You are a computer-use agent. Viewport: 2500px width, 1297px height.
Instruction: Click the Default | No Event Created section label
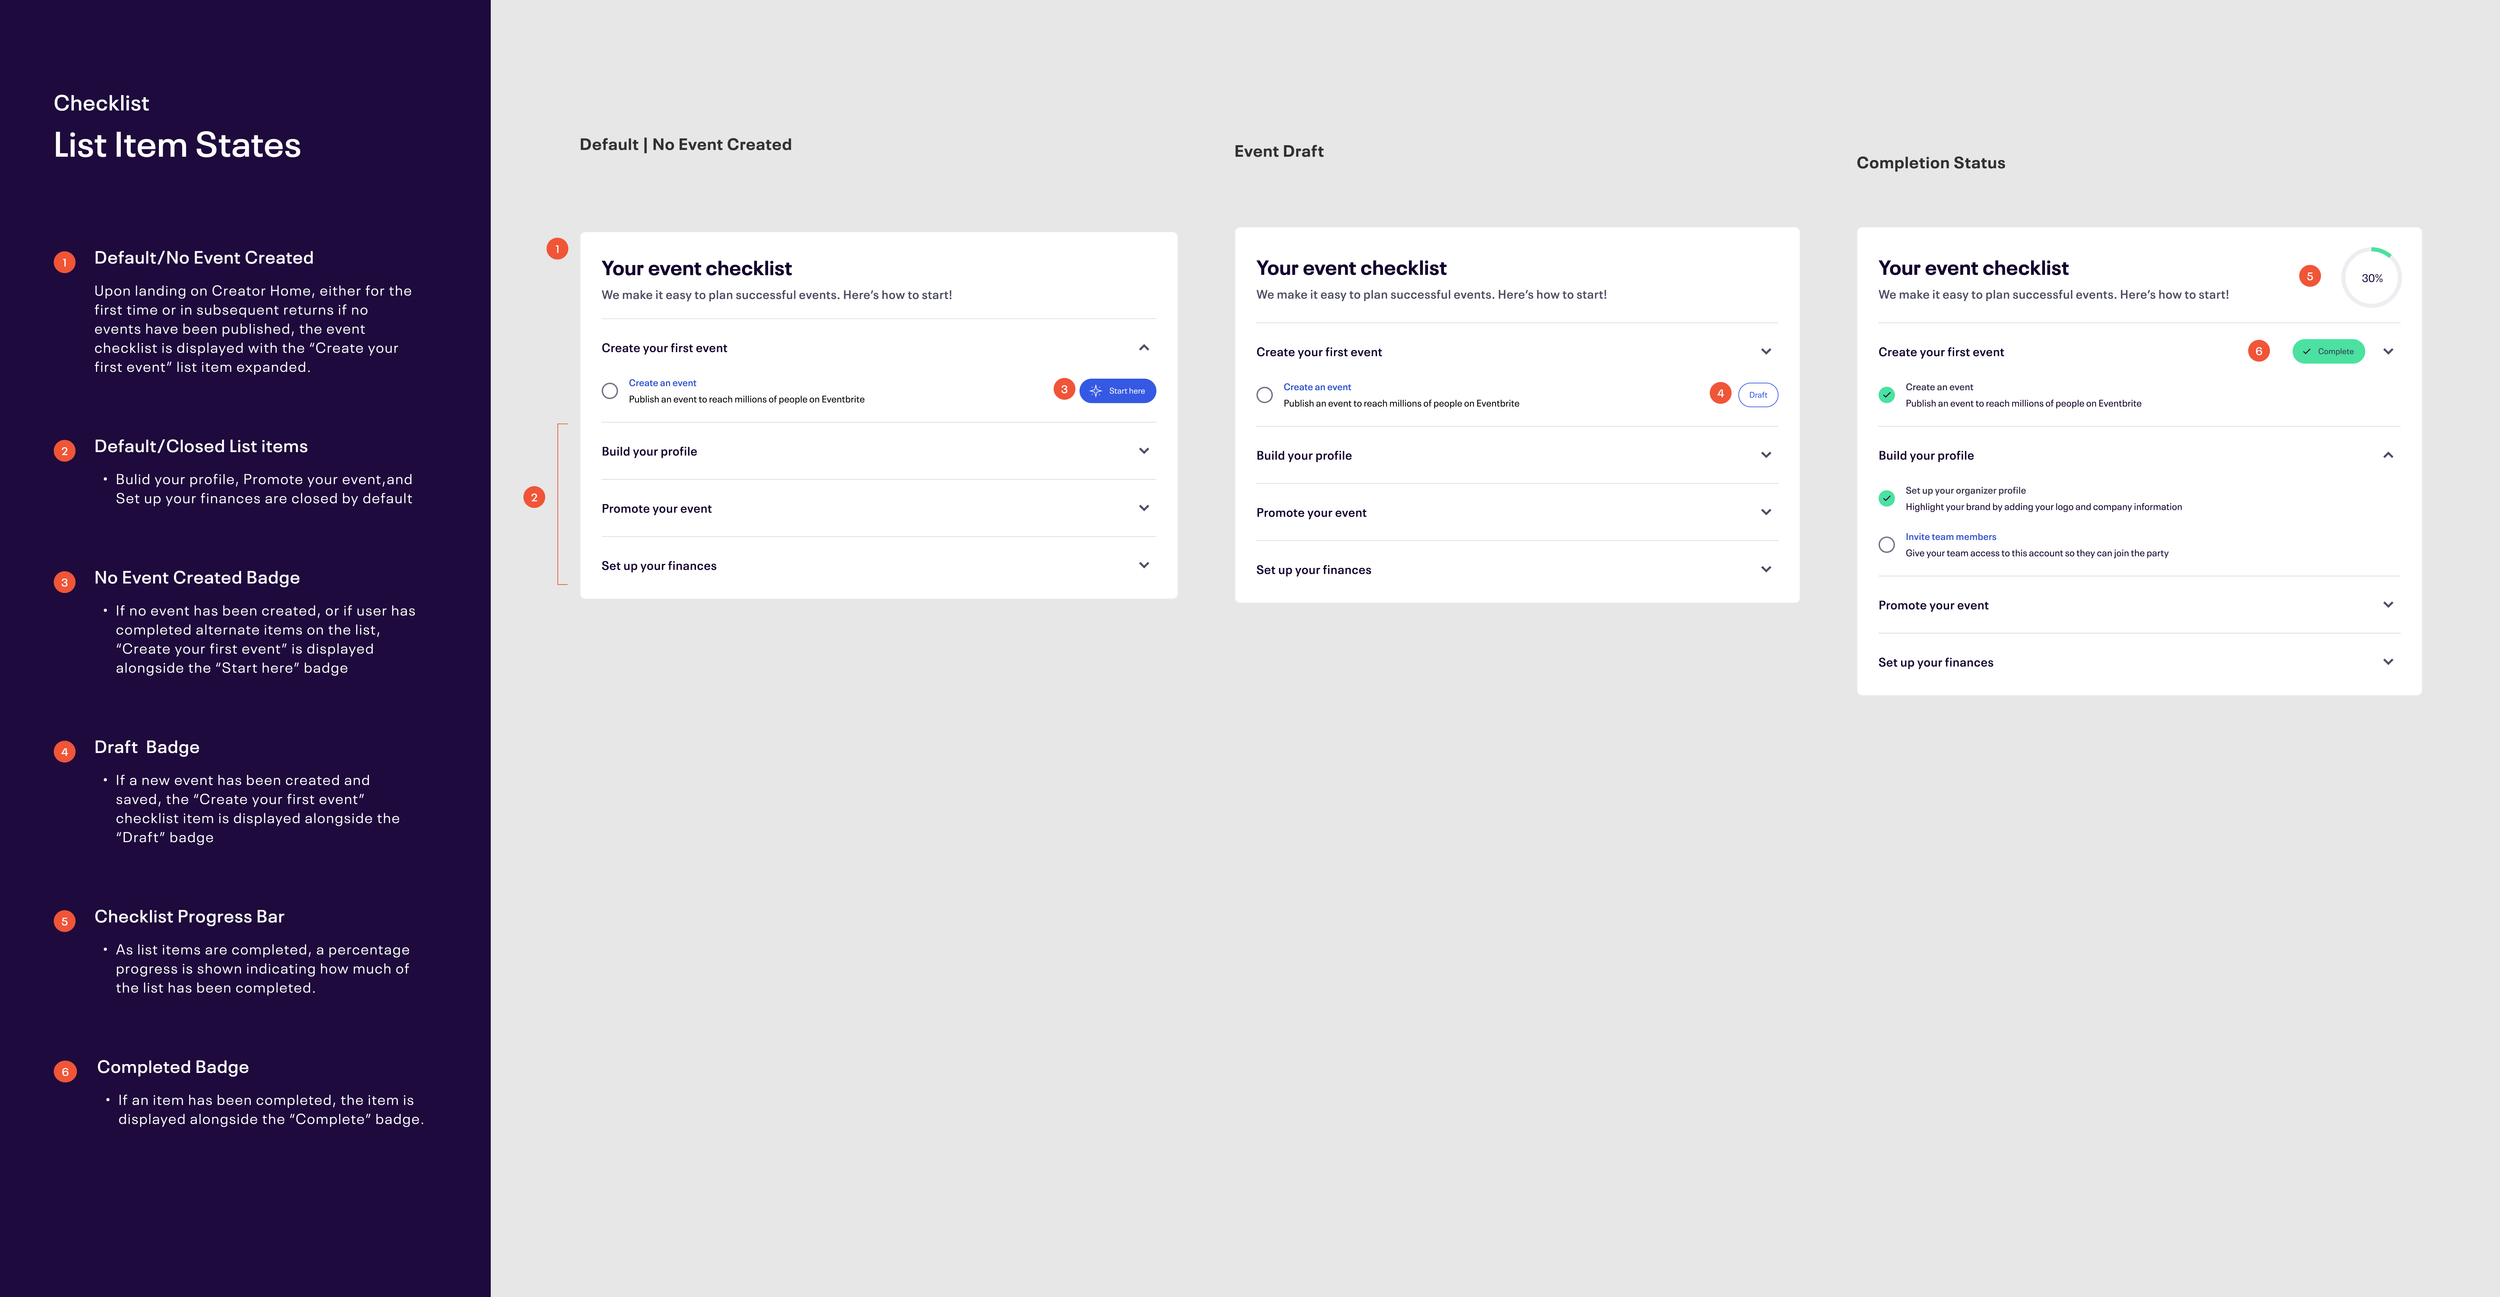click(685, 144)
